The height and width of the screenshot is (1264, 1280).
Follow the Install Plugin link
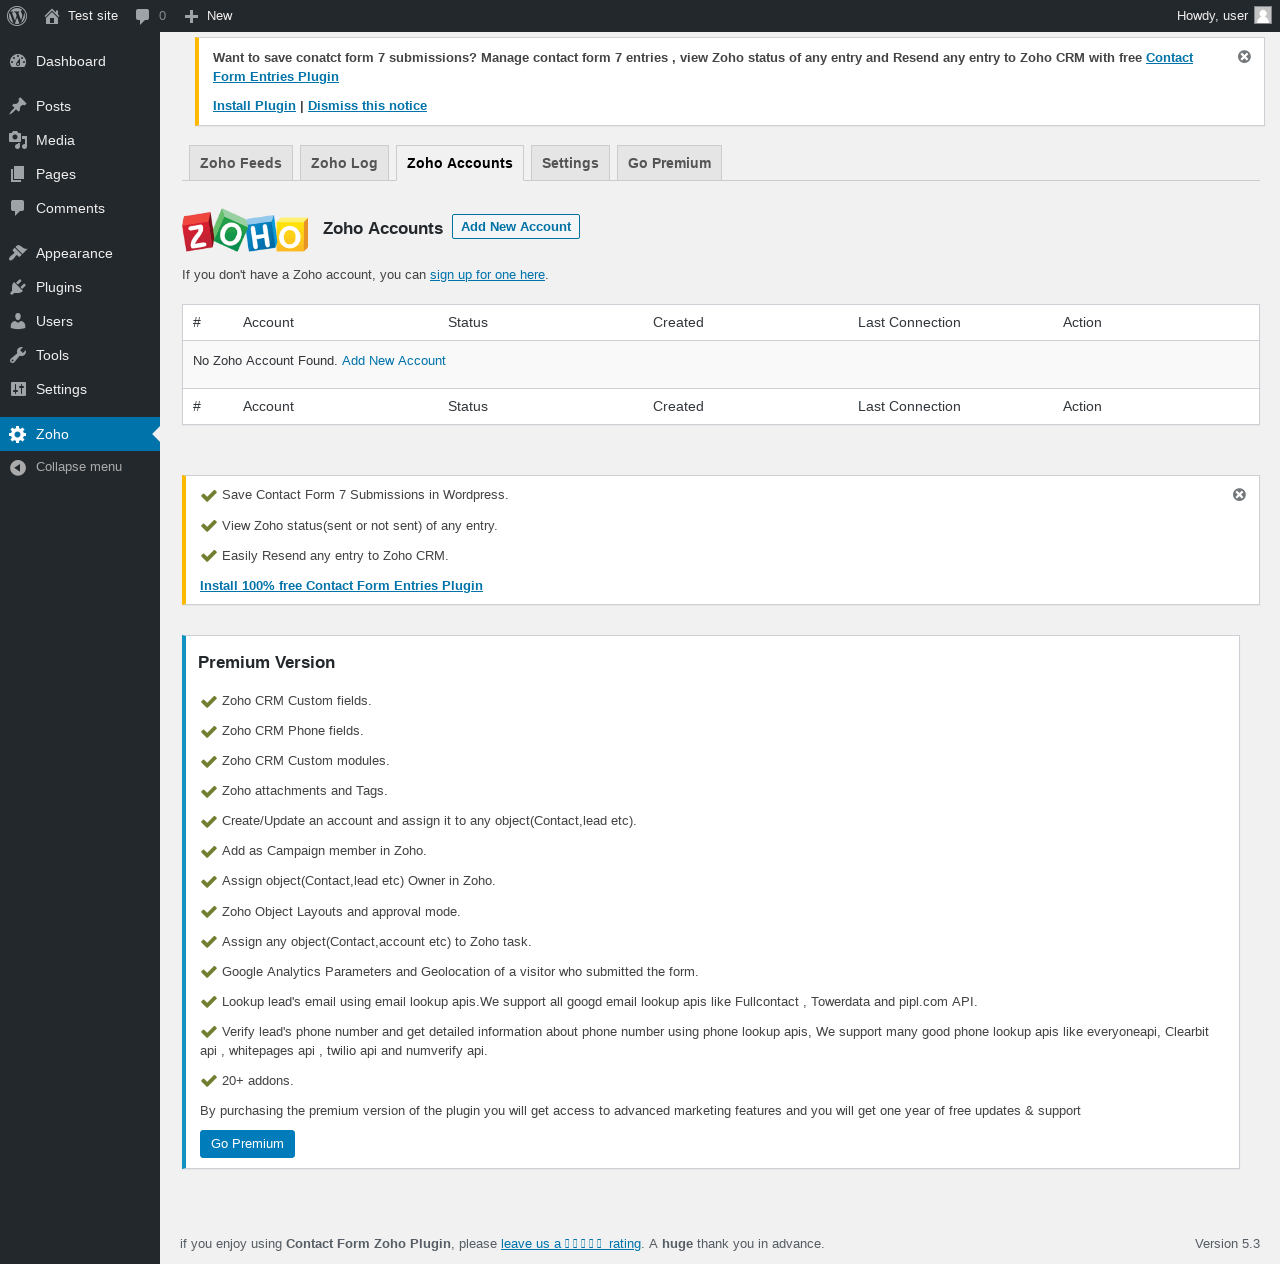click(254, 106)
